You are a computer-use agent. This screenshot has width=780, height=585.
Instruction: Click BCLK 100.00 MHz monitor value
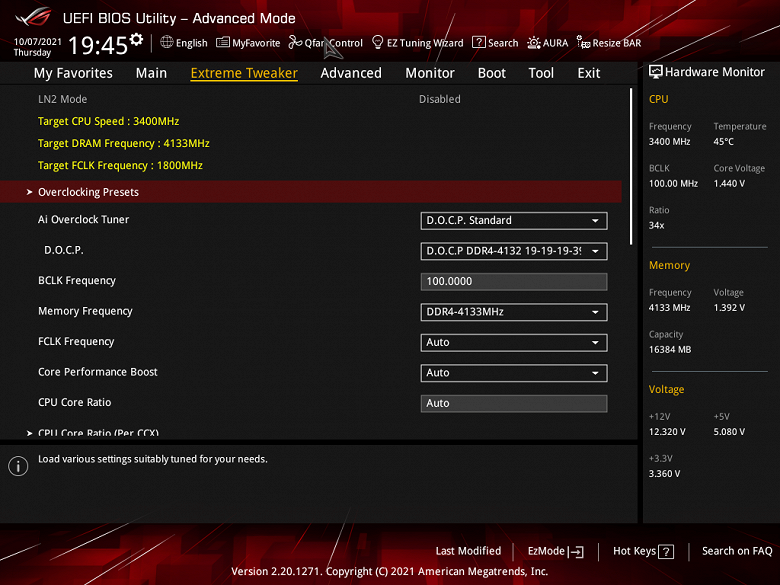click(x=674, y=184)
